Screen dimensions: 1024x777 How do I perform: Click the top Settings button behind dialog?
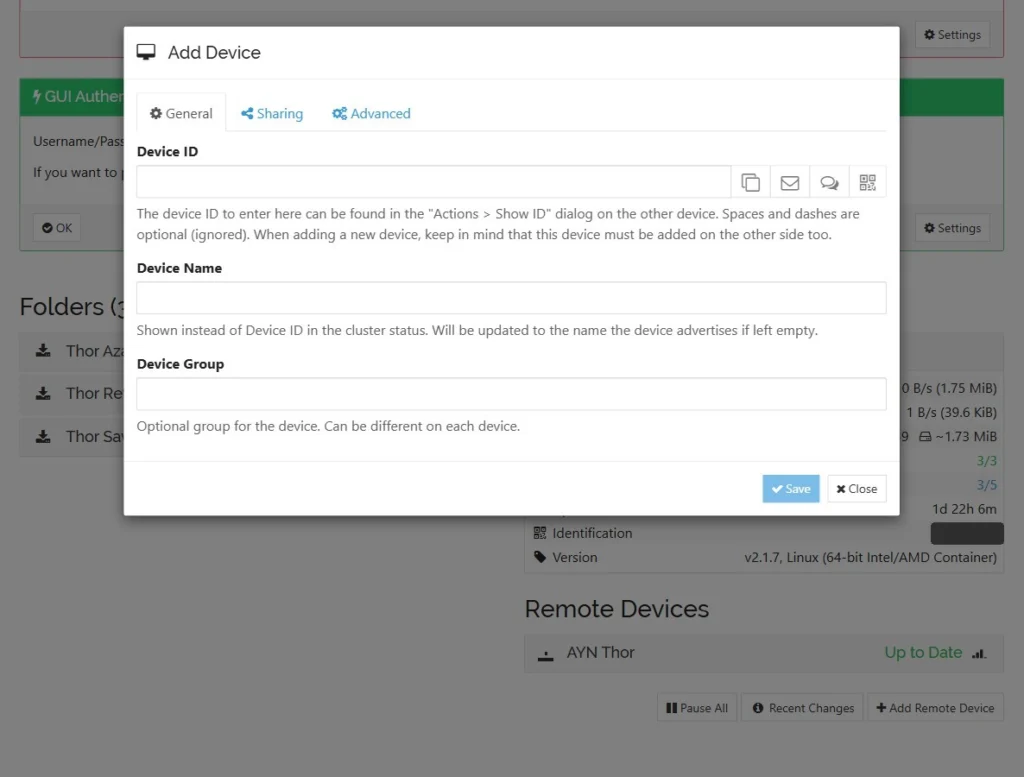[x=952, y=35]
